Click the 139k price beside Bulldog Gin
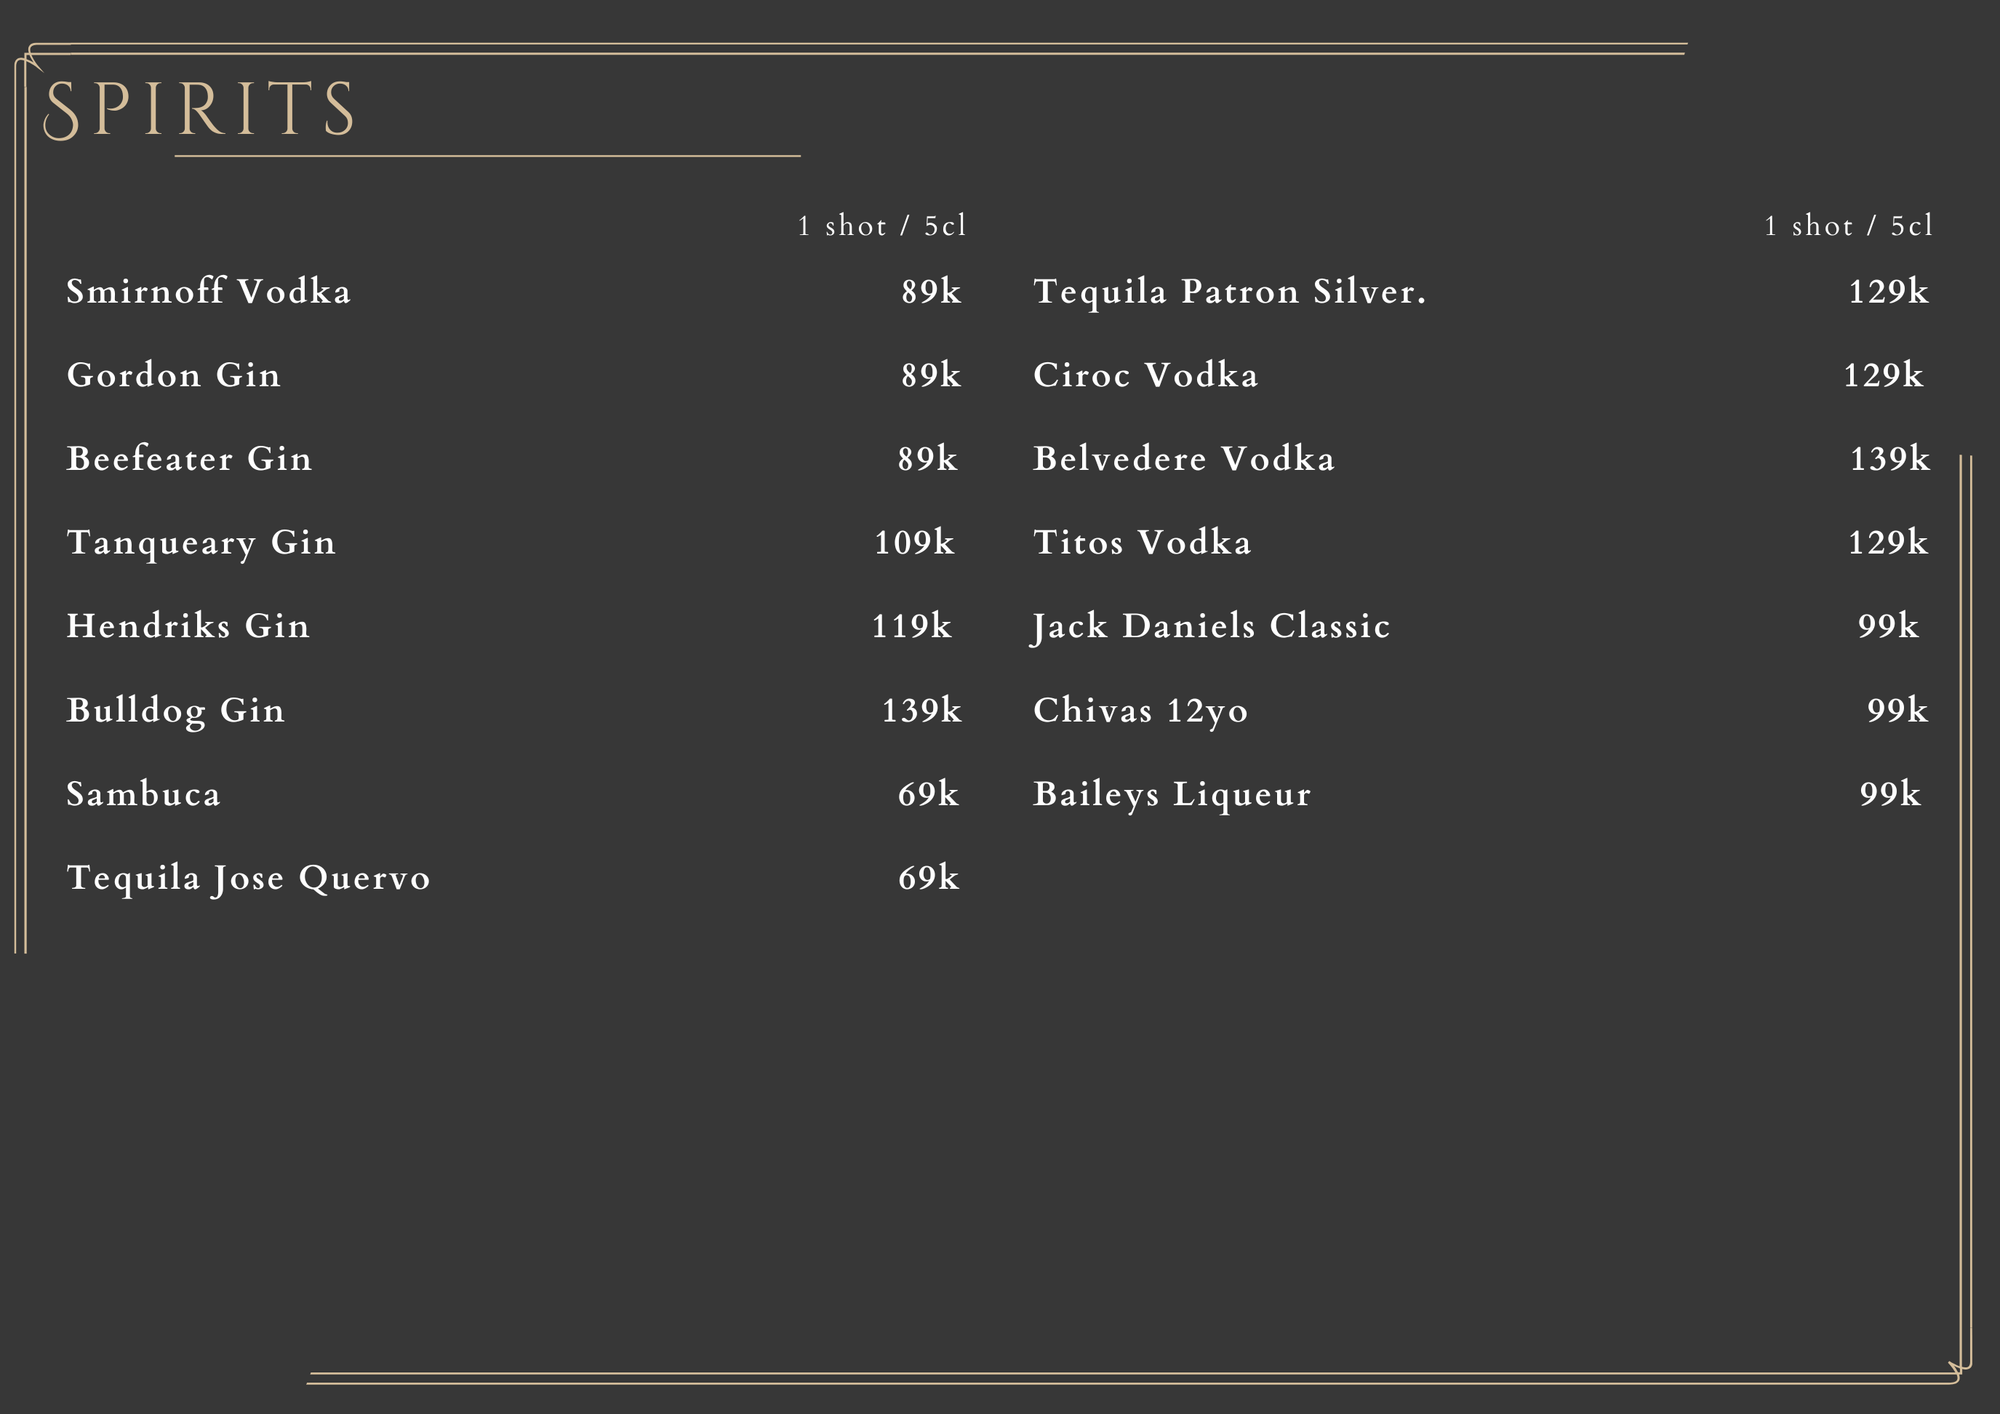 921,710
